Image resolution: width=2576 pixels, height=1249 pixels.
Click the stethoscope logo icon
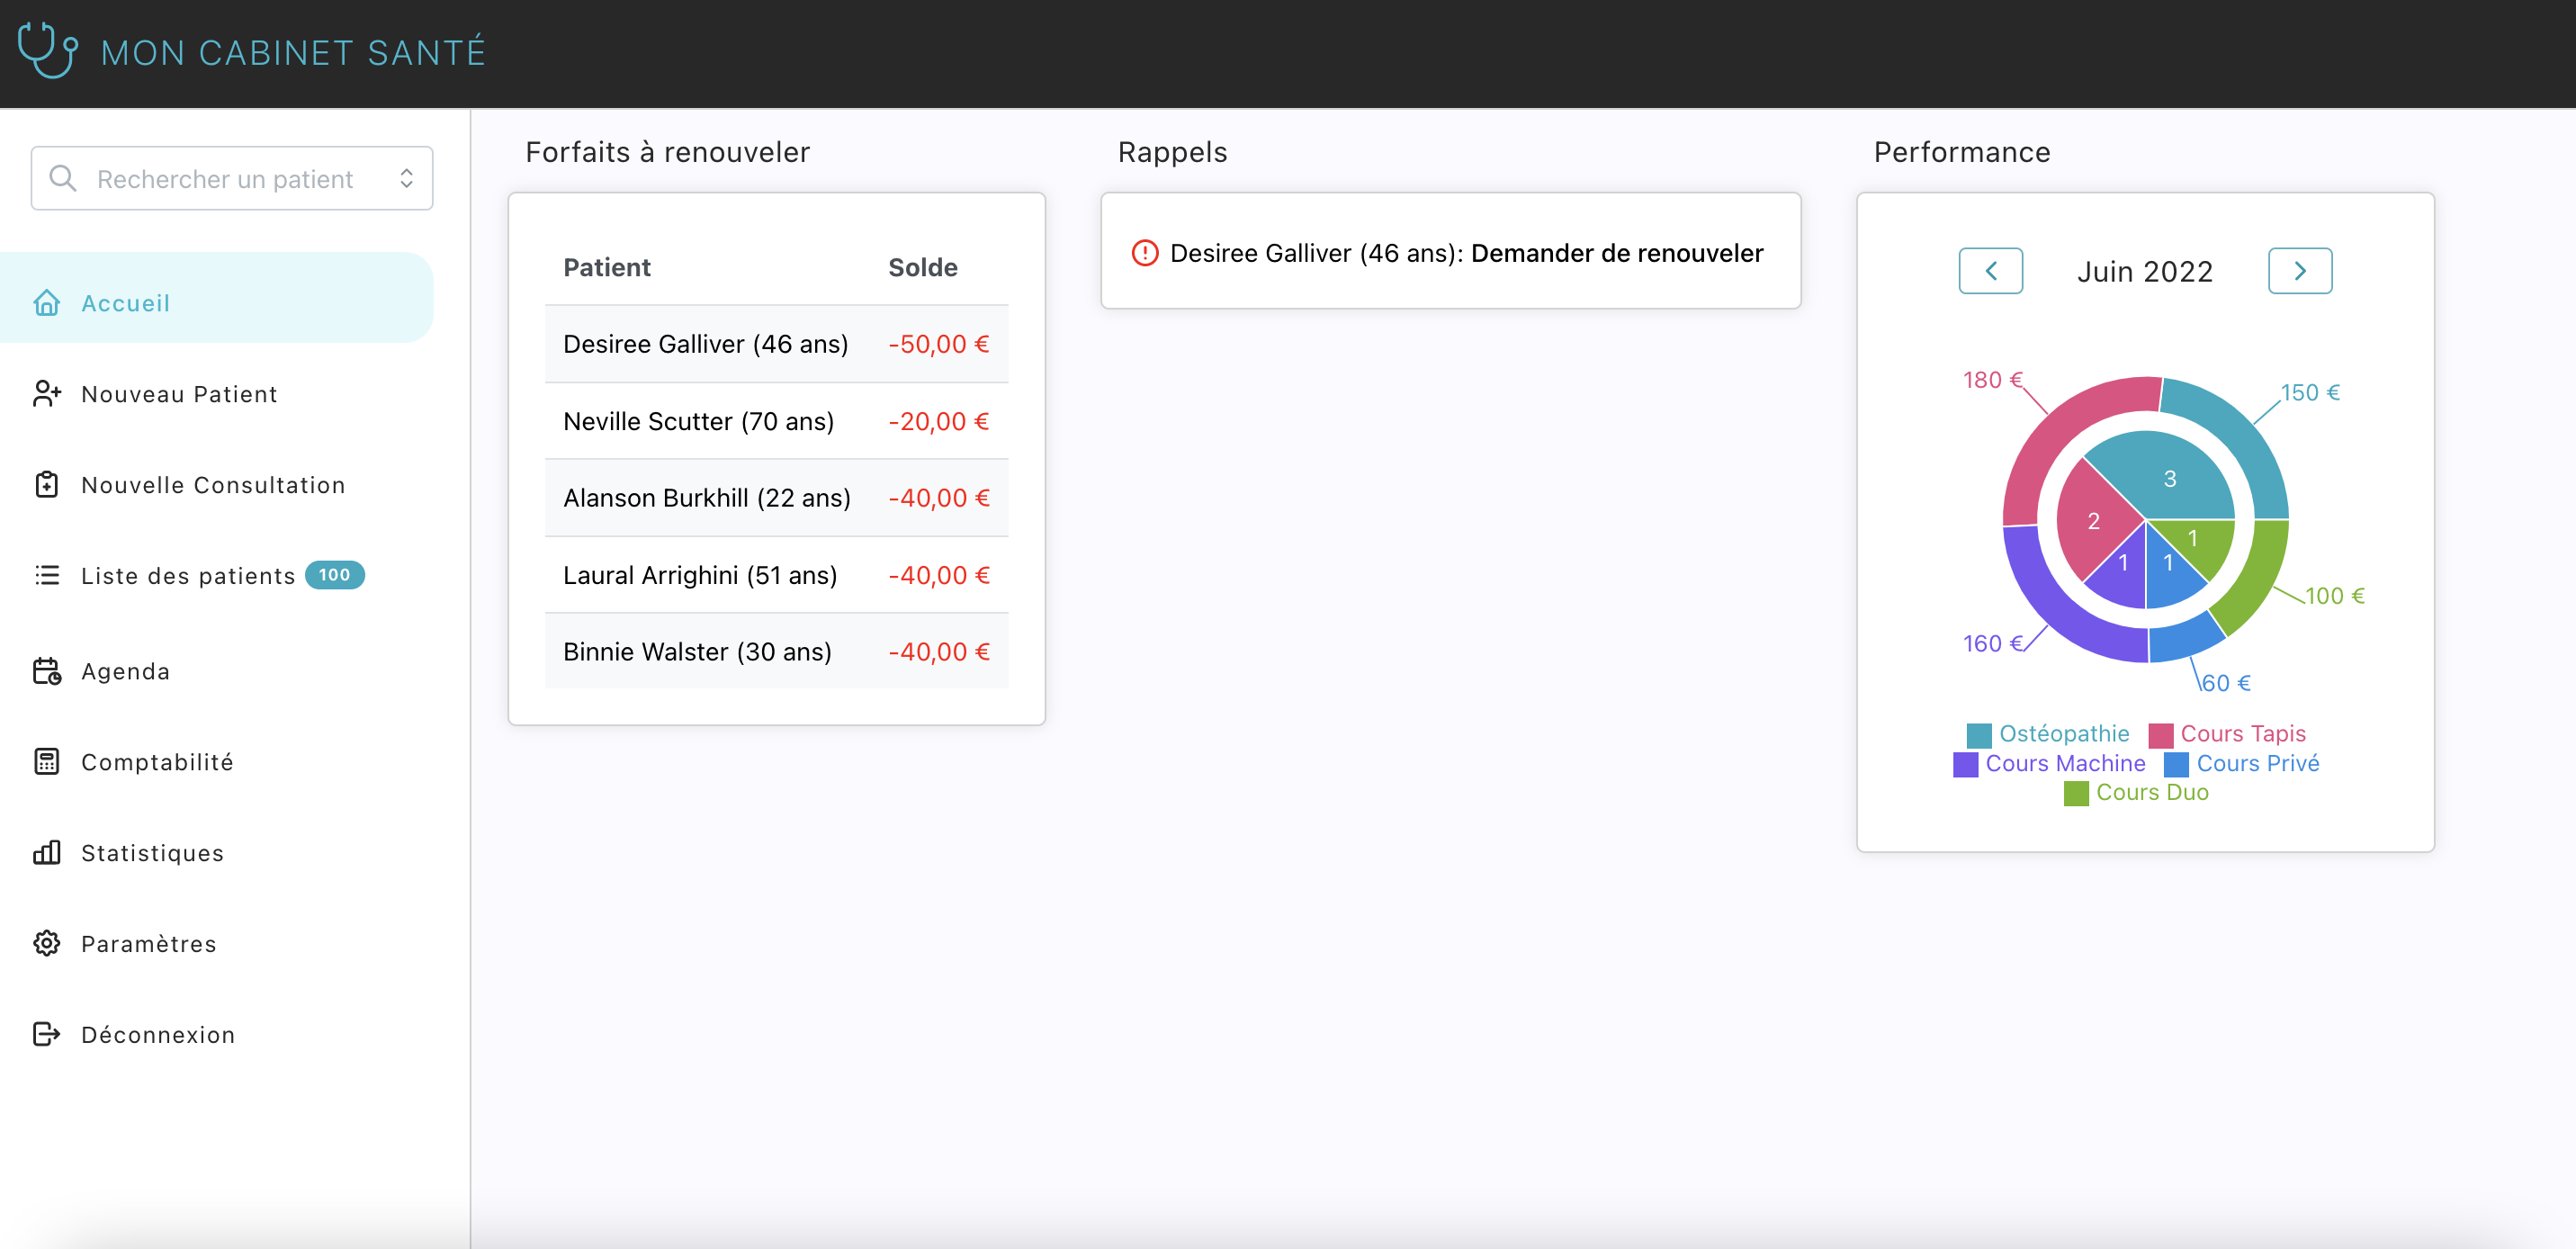point(47,50)
